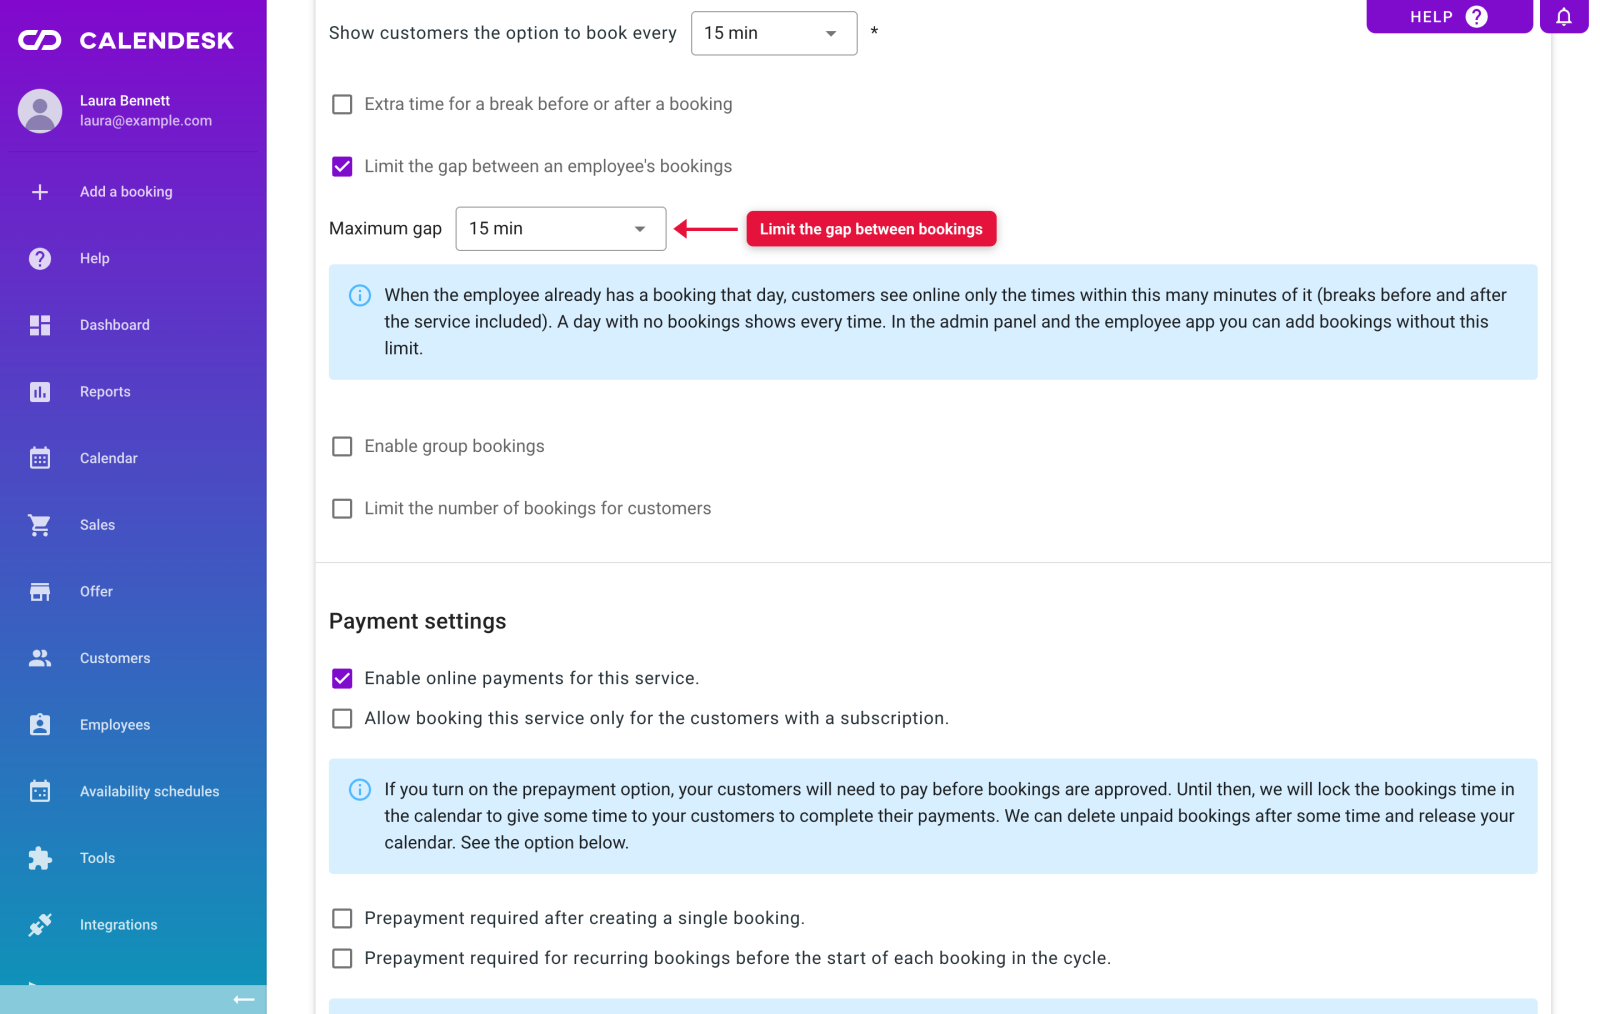The image size is (1600, 1014).
Task: Click the Payment settings heading
Action: click(x=418, y=621)
